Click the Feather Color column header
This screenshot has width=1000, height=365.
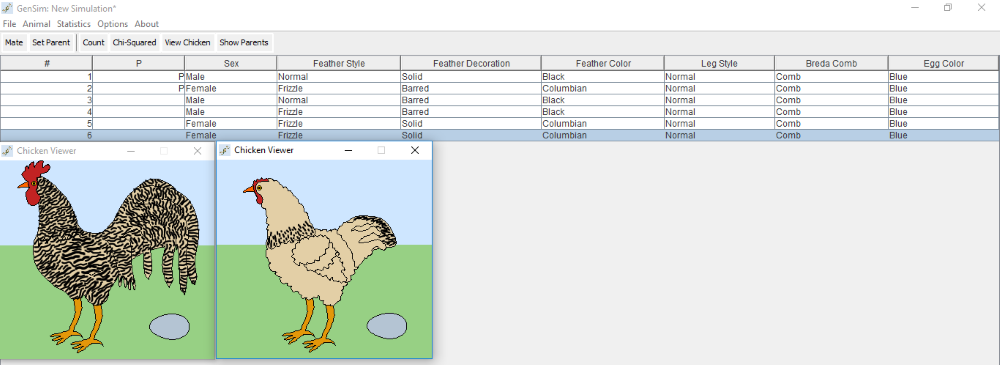point(603,63)
